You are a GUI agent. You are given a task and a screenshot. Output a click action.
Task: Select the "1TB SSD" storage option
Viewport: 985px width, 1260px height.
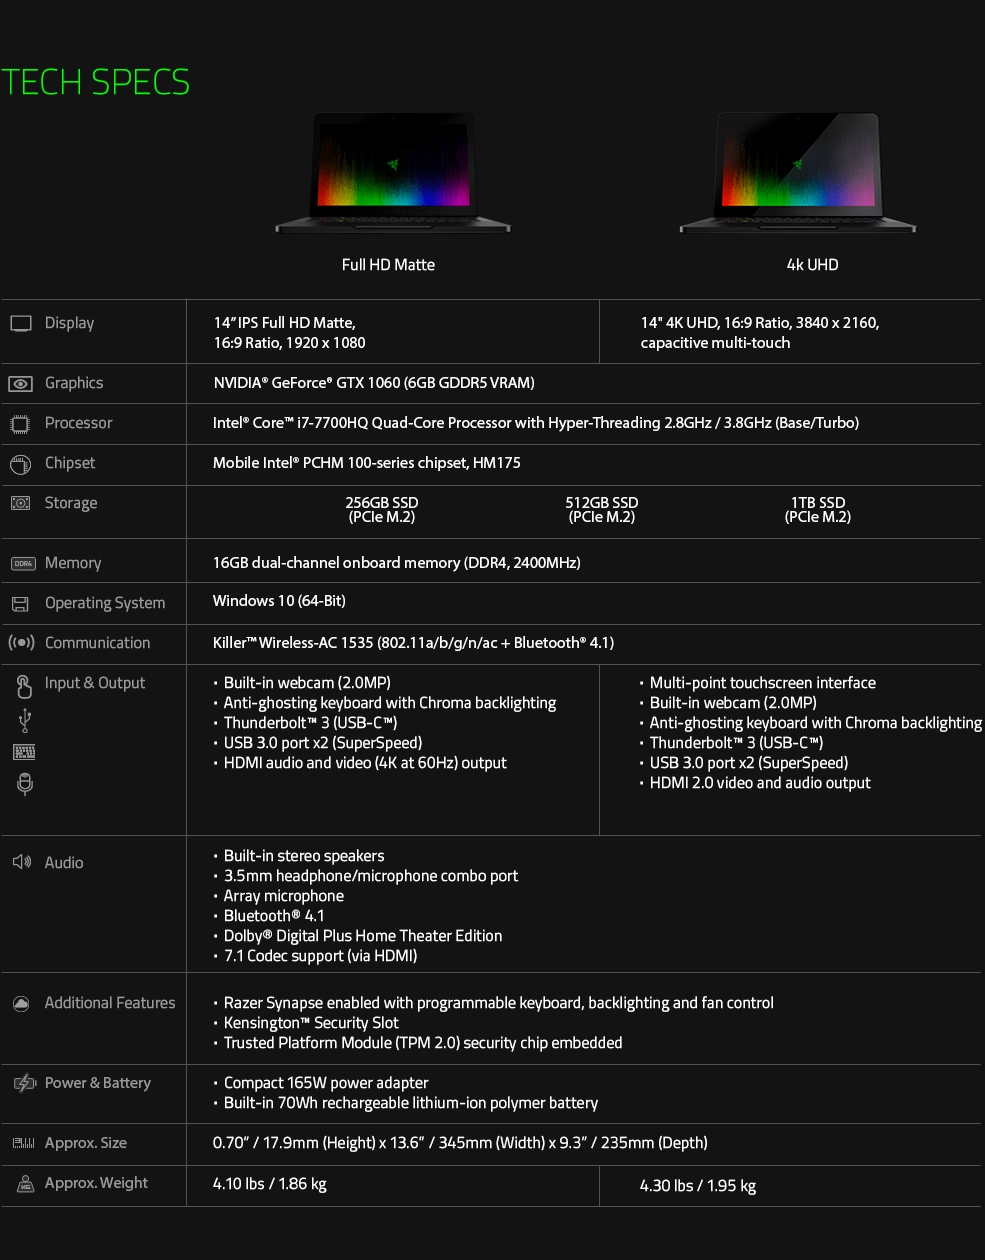coord(818,510)
